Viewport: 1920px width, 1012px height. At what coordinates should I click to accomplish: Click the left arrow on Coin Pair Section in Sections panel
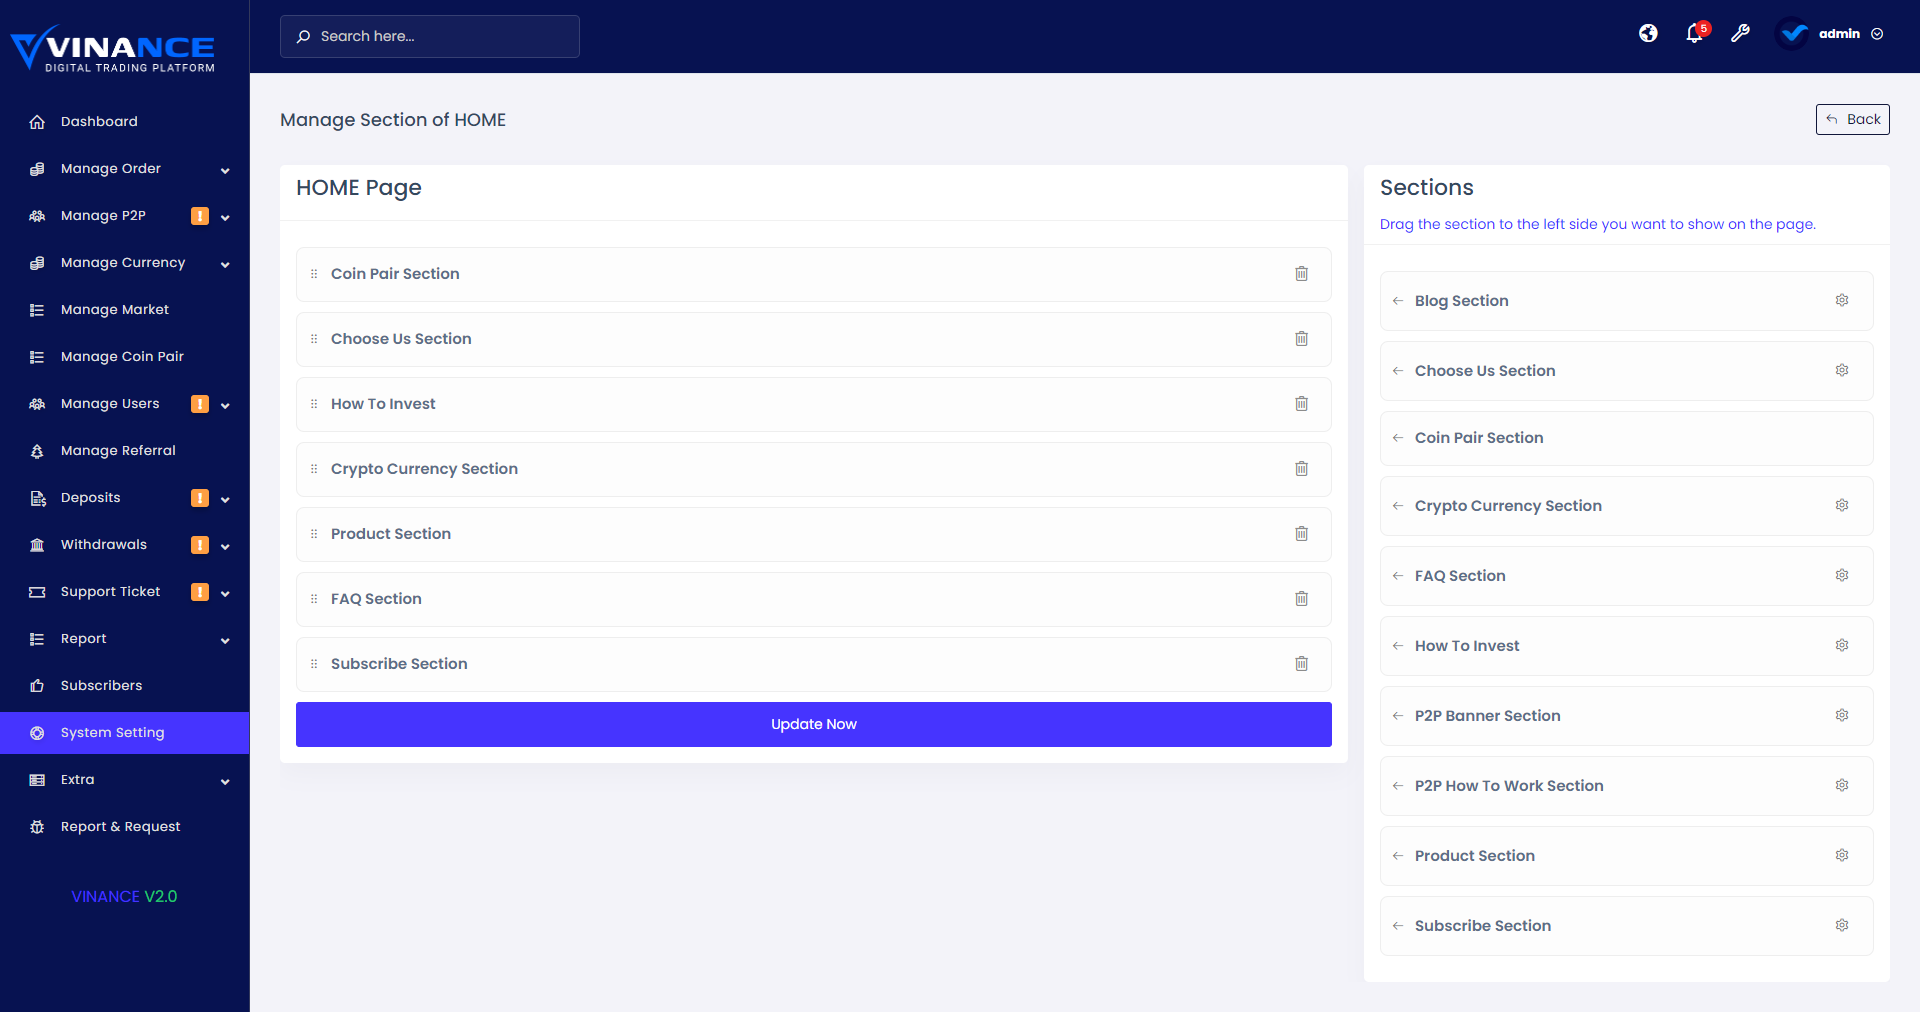(x=1398, y=438)
